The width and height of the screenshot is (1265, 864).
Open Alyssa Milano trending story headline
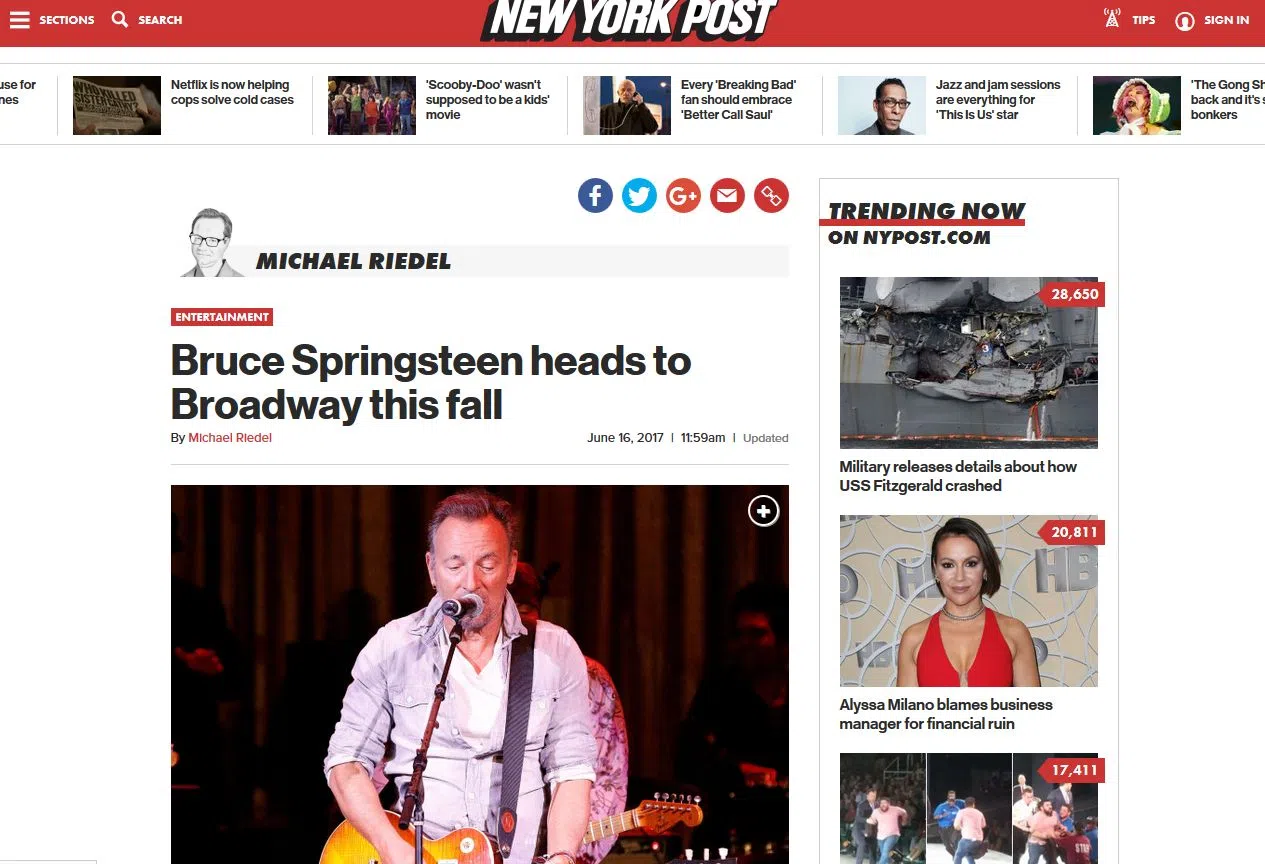(x=946, y=714)
